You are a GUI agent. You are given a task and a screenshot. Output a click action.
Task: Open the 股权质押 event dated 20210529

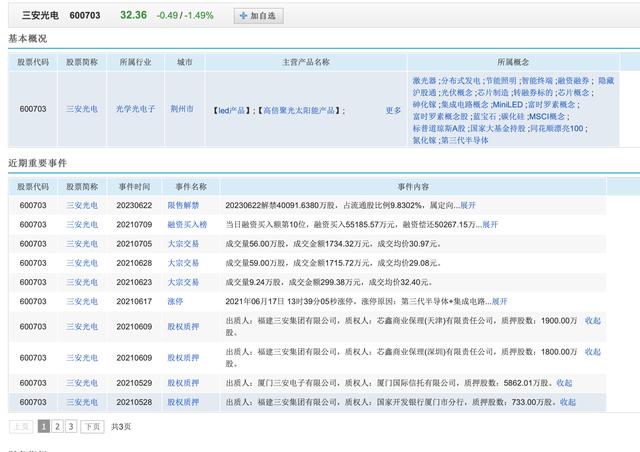(183, 383)
